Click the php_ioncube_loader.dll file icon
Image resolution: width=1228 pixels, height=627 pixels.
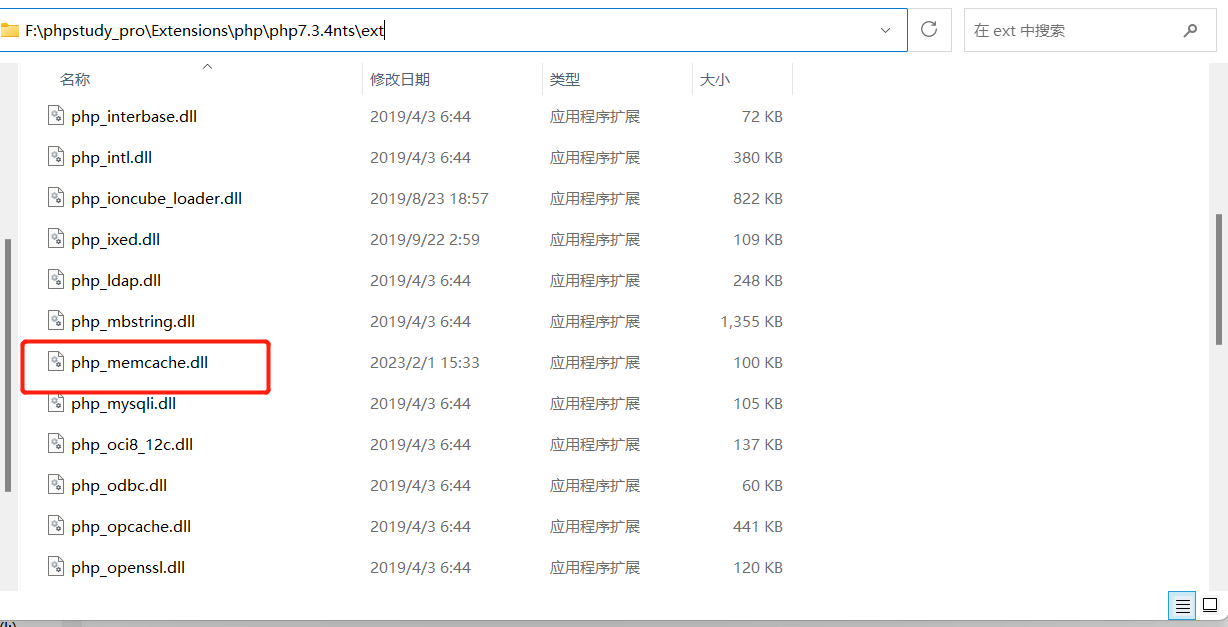coord(56,198)
